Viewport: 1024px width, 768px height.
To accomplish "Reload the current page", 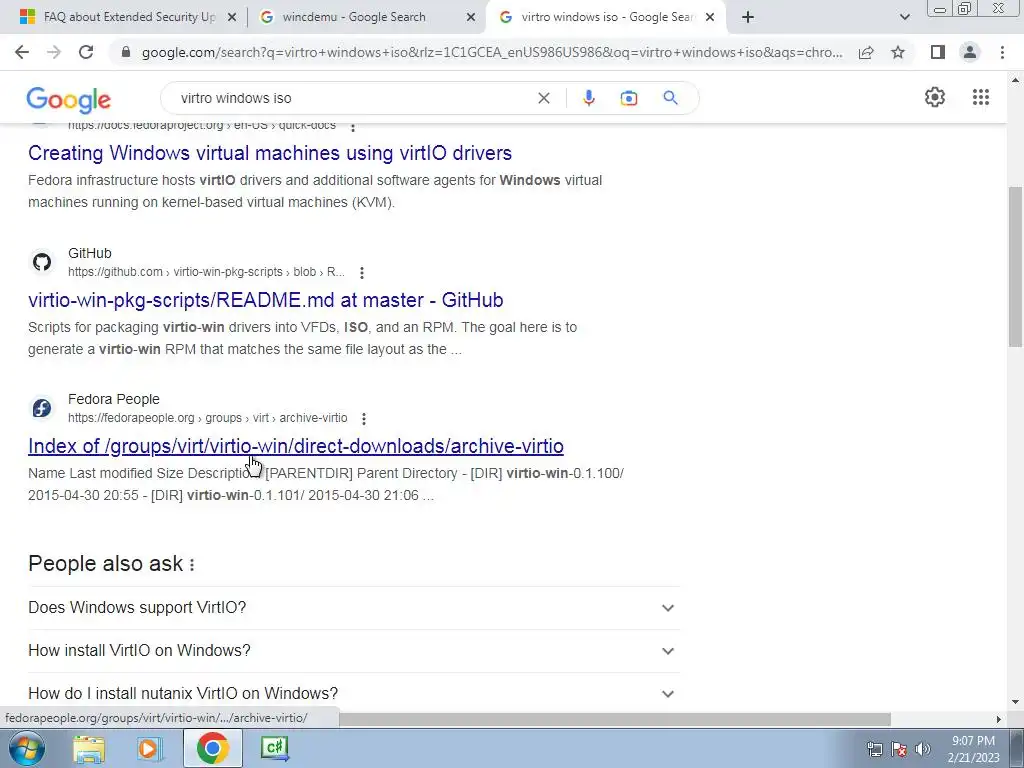I will (86, 52).
